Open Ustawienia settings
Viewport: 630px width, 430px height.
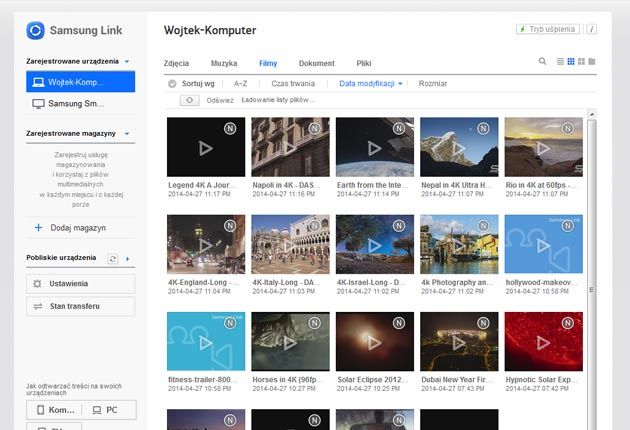(81, 284)
